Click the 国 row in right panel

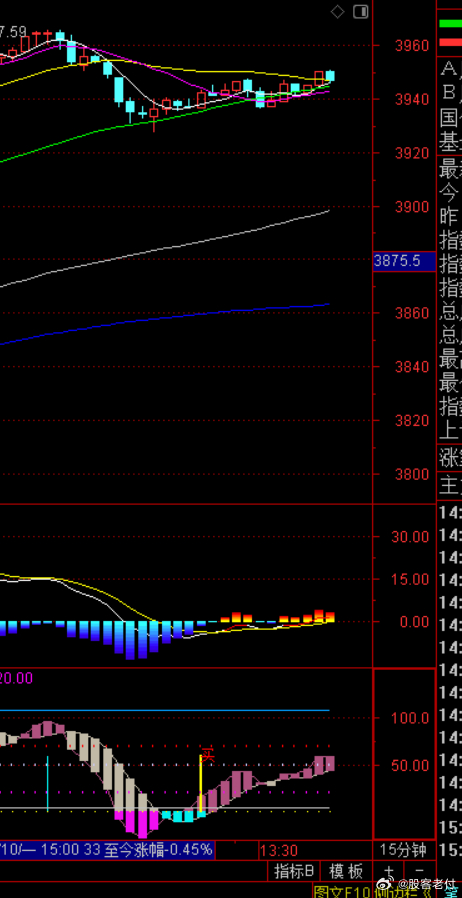pos(449,119)
